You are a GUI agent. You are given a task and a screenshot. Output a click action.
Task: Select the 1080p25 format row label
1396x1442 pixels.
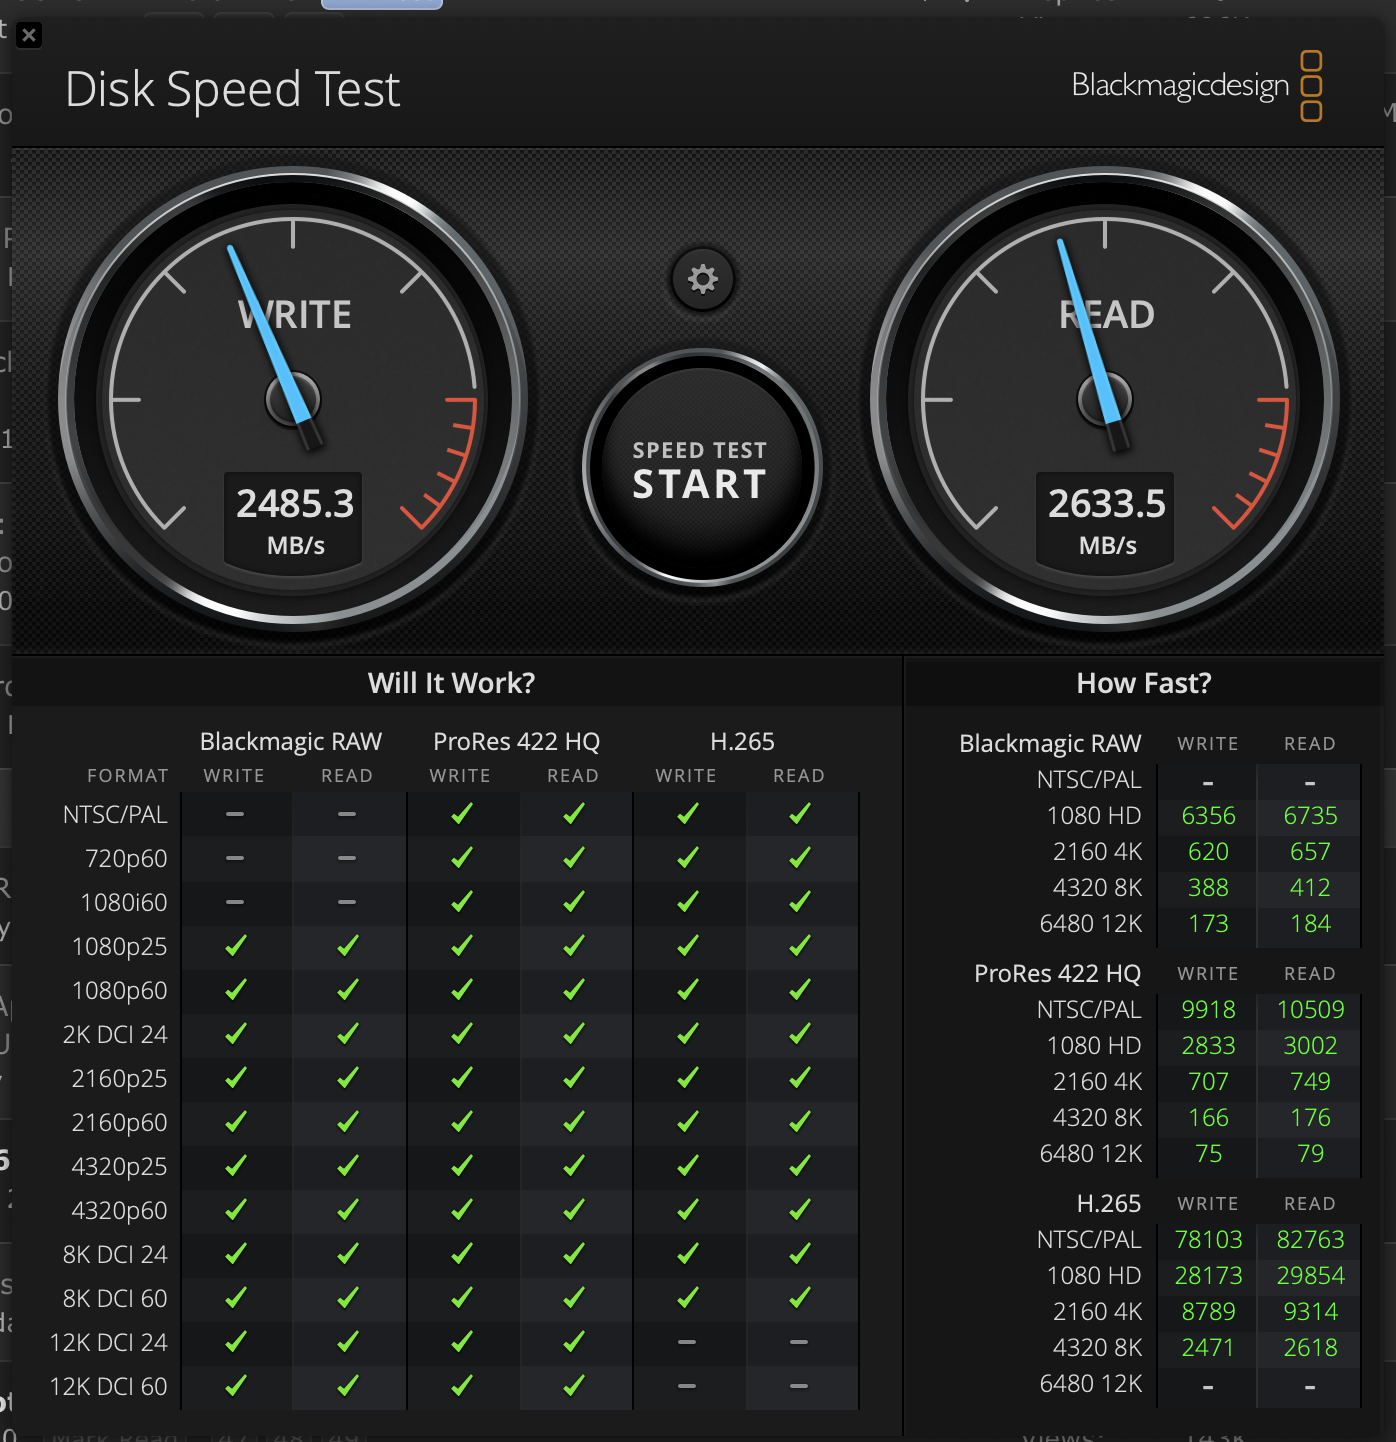pyautogui.click(x=120, y=947)
